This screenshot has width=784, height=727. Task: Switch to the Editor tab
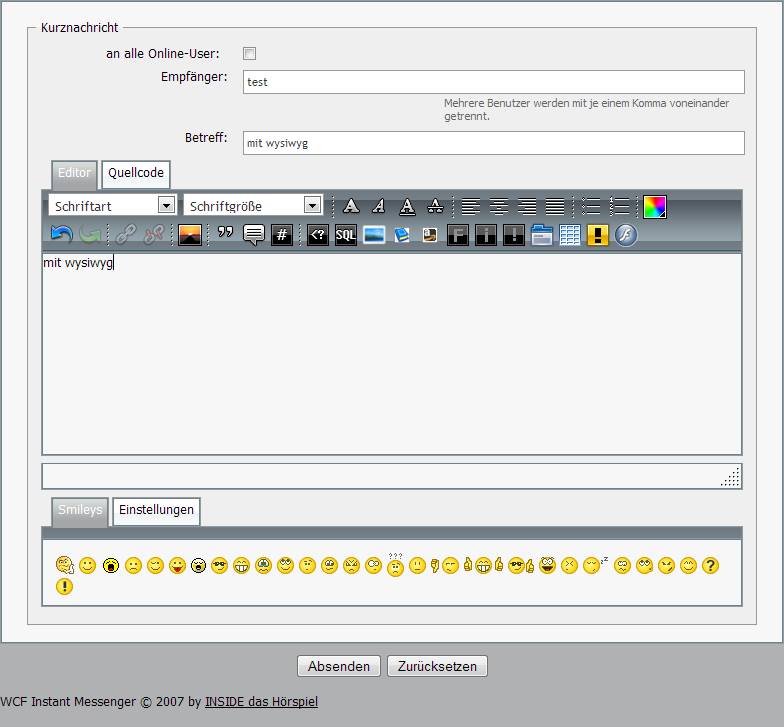[74, 174]
